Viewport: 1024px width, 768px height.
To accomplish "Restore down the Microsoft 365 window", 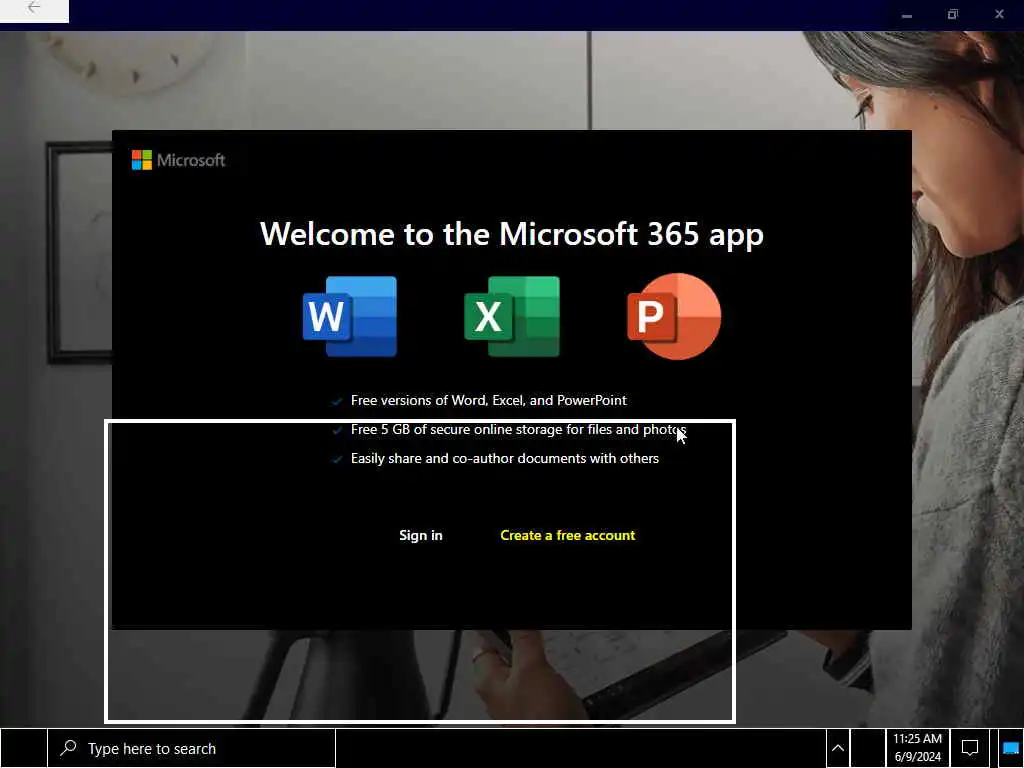I will click(x=953, y=14).
